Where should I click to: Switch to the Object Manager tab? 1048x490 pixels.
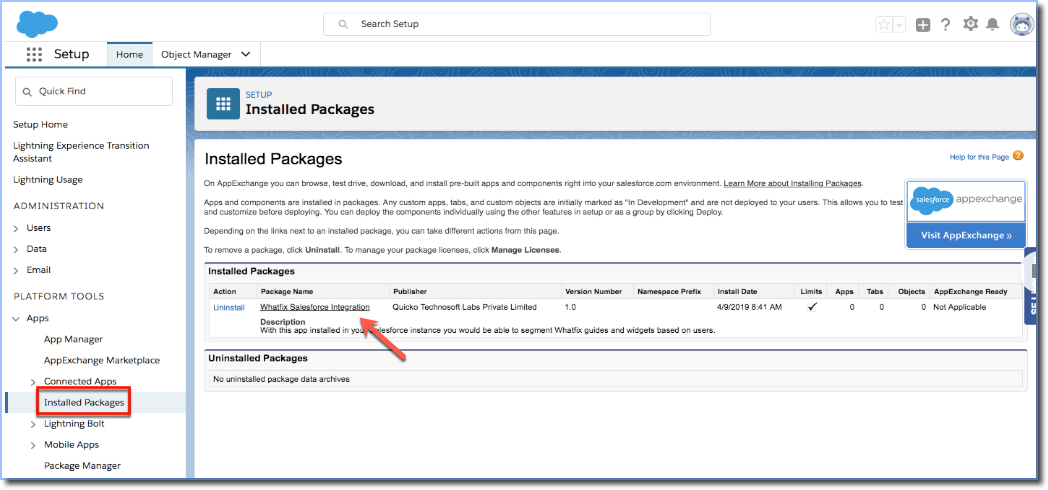(x=196, y=55)
